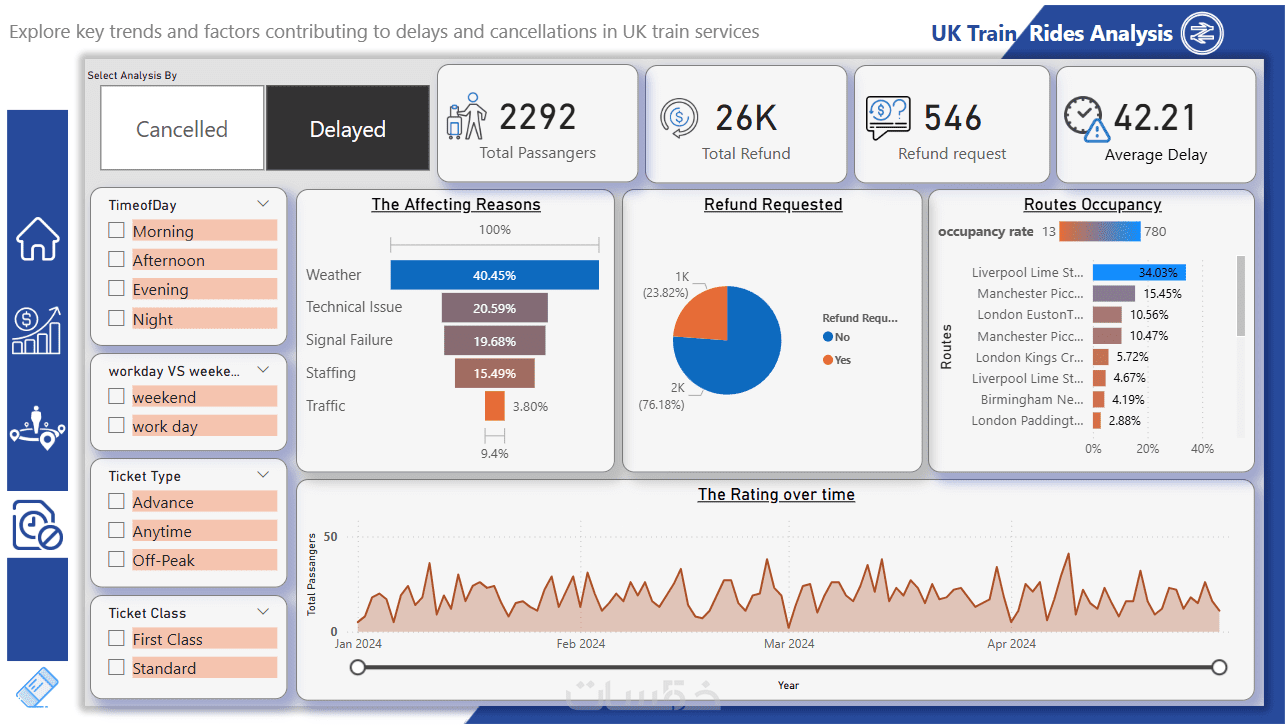Click the clock warning delay icon

point(1087,119)
